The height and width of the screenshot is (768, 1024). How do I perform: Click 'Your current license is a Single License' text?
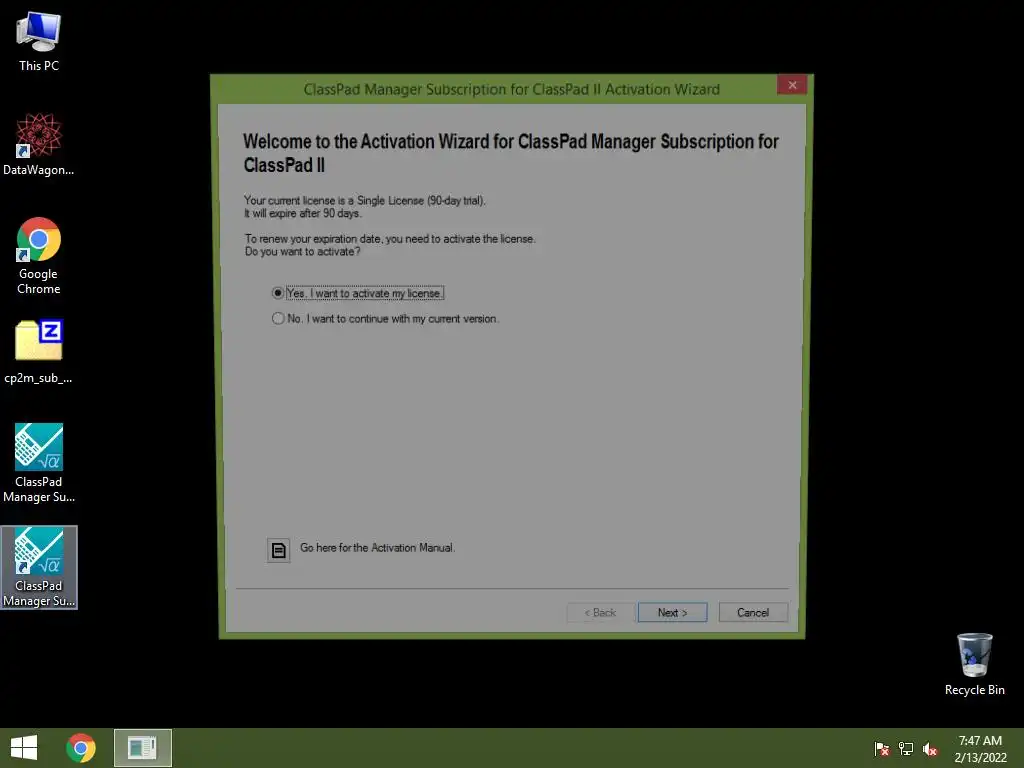[364, 200]
